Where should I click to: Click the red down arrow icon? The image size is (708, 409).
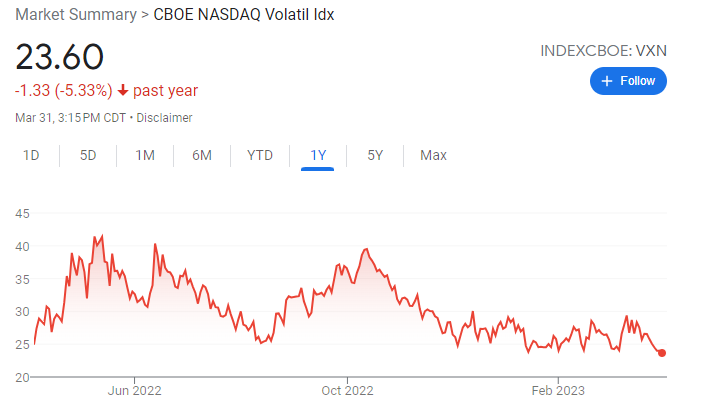tap(123, 91)
